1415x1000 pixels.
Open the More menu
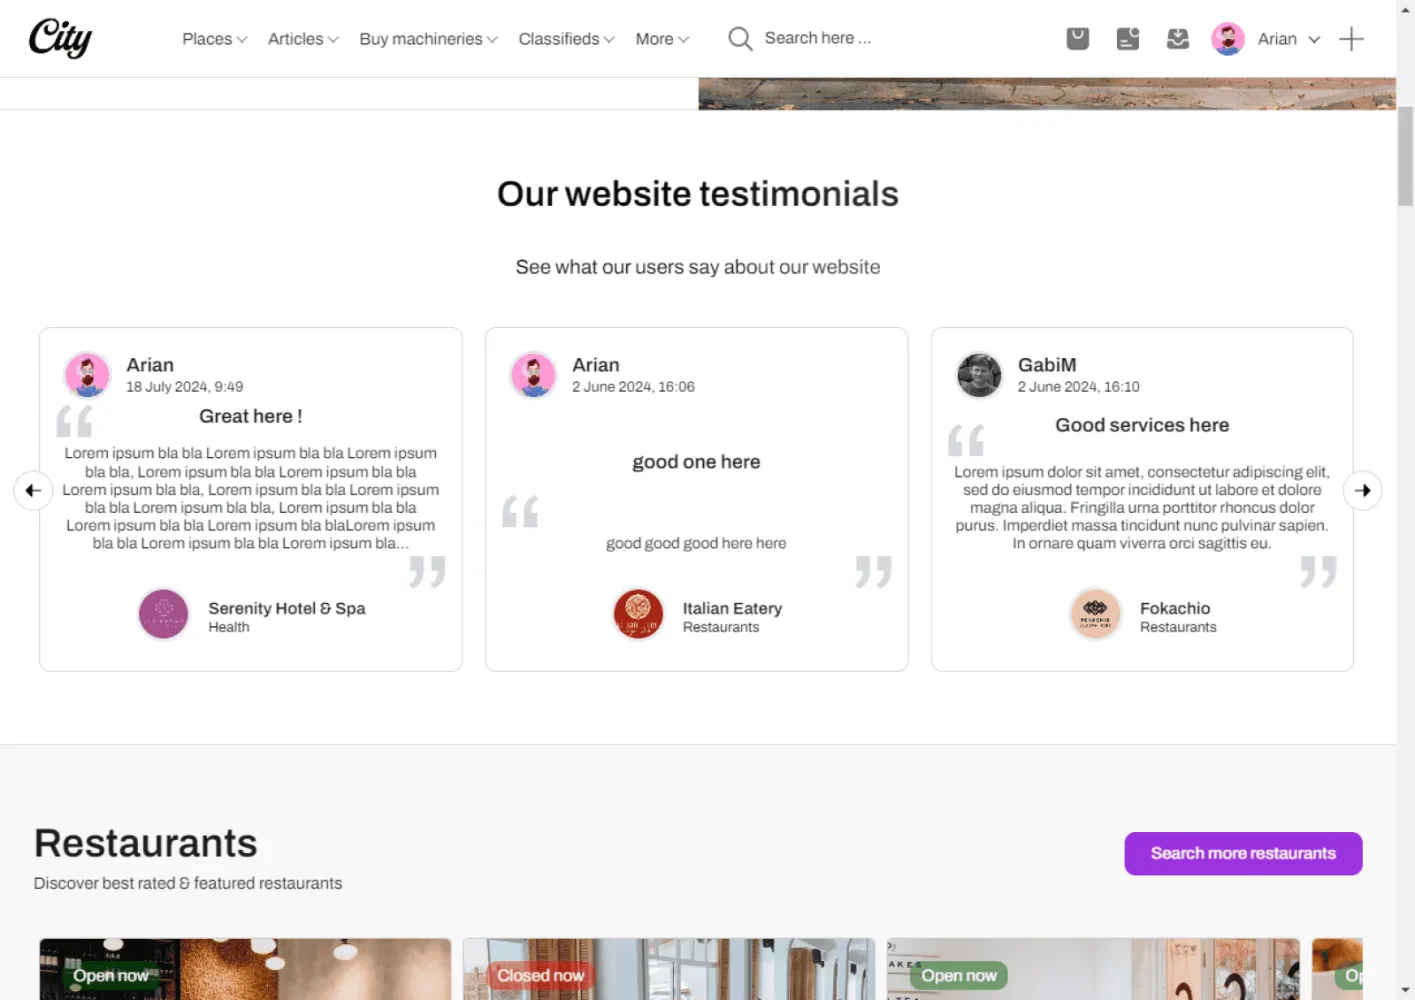click(662, 39)
